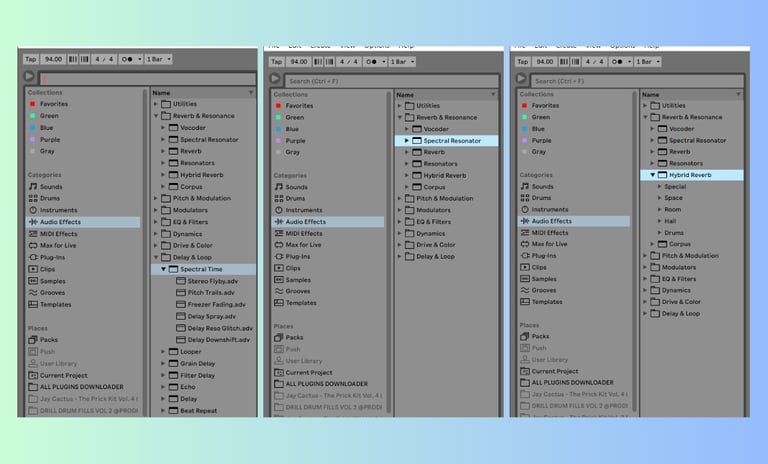768x464 pixels.
Task: Click browser preview icon beside left search field
Action: point(29,76)
